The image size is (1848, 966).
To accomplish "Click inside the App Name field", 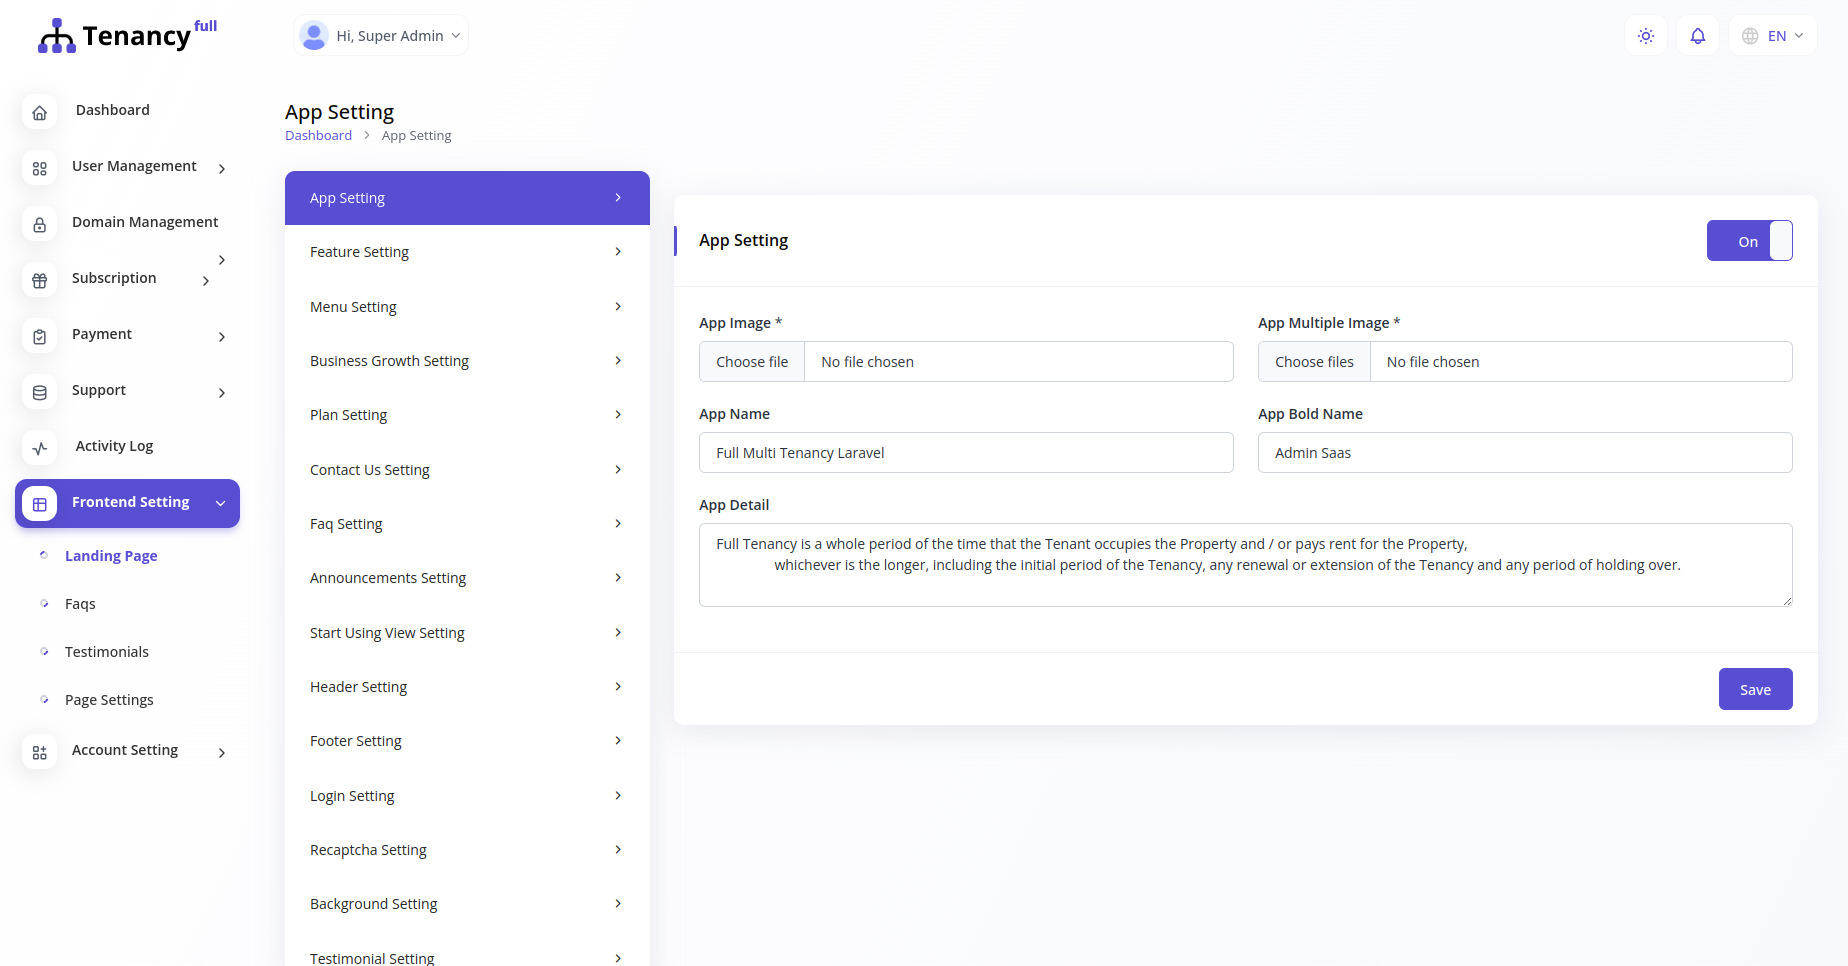I will pos(966,452).
